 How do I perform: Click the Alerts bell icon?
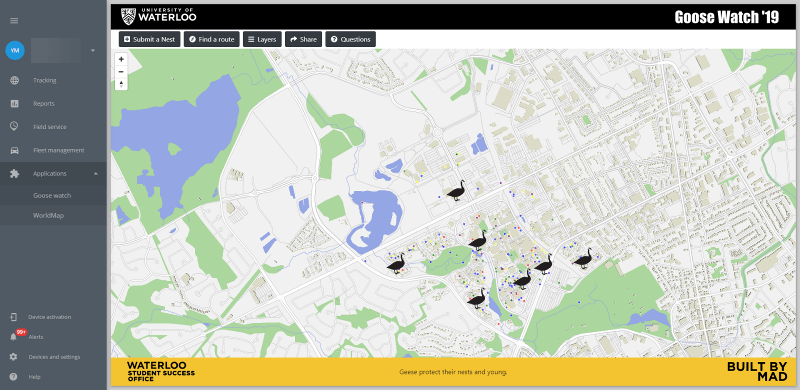tap(13, 337)
